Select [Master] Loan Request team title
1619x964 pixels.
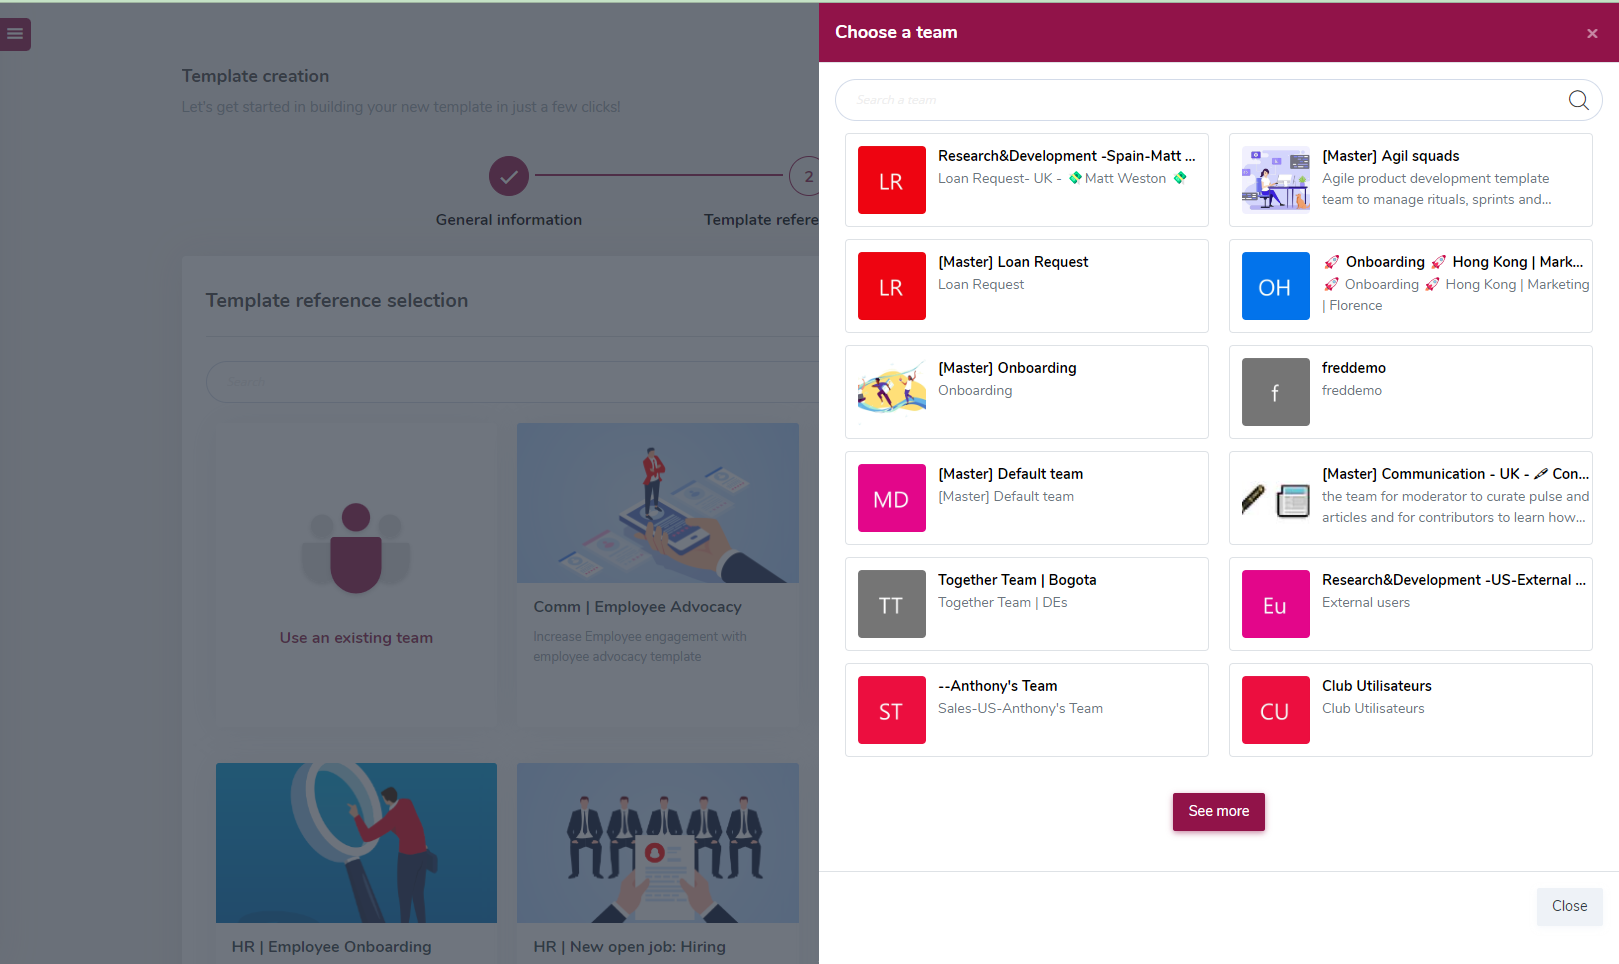tap(1013, 262)
